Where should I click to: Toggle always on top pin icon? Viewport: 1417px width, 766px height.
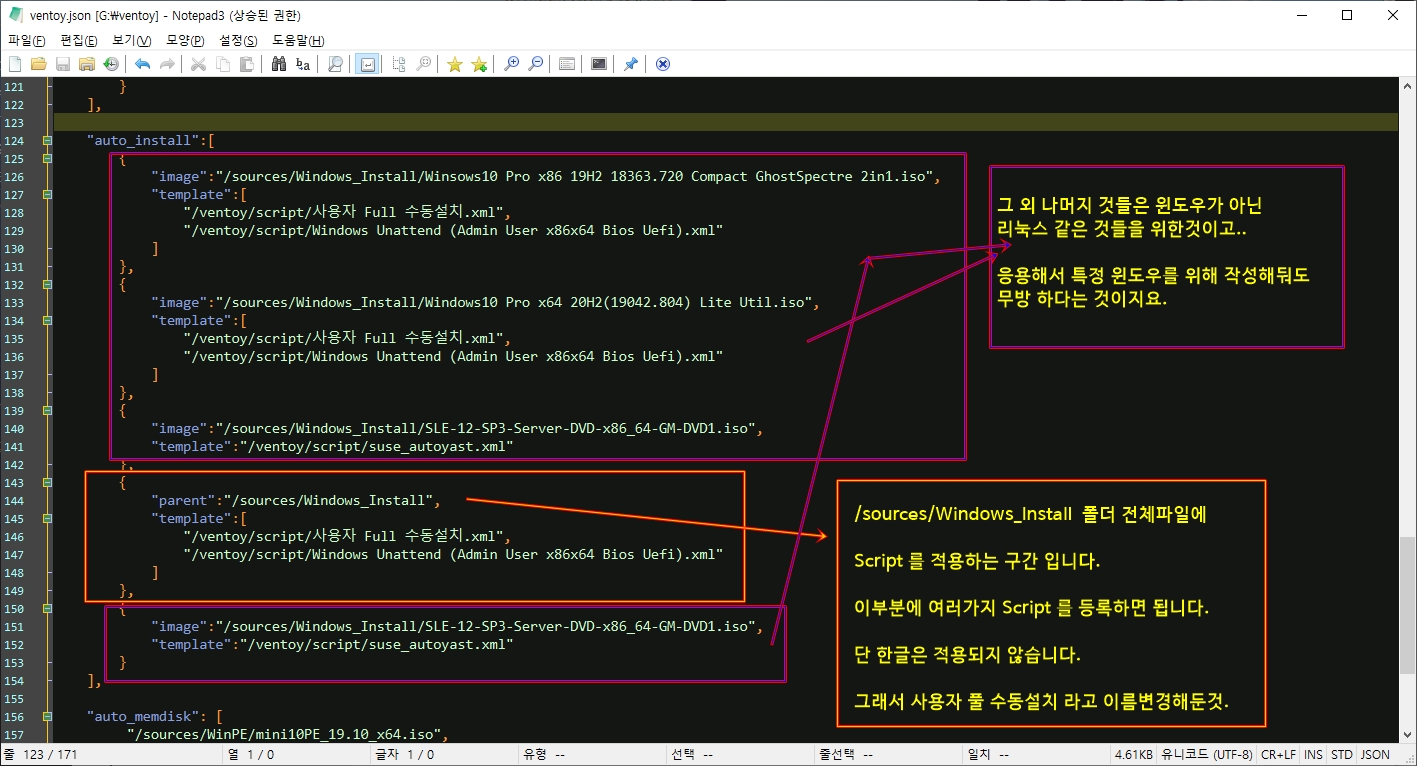click(x=631, y=64)
